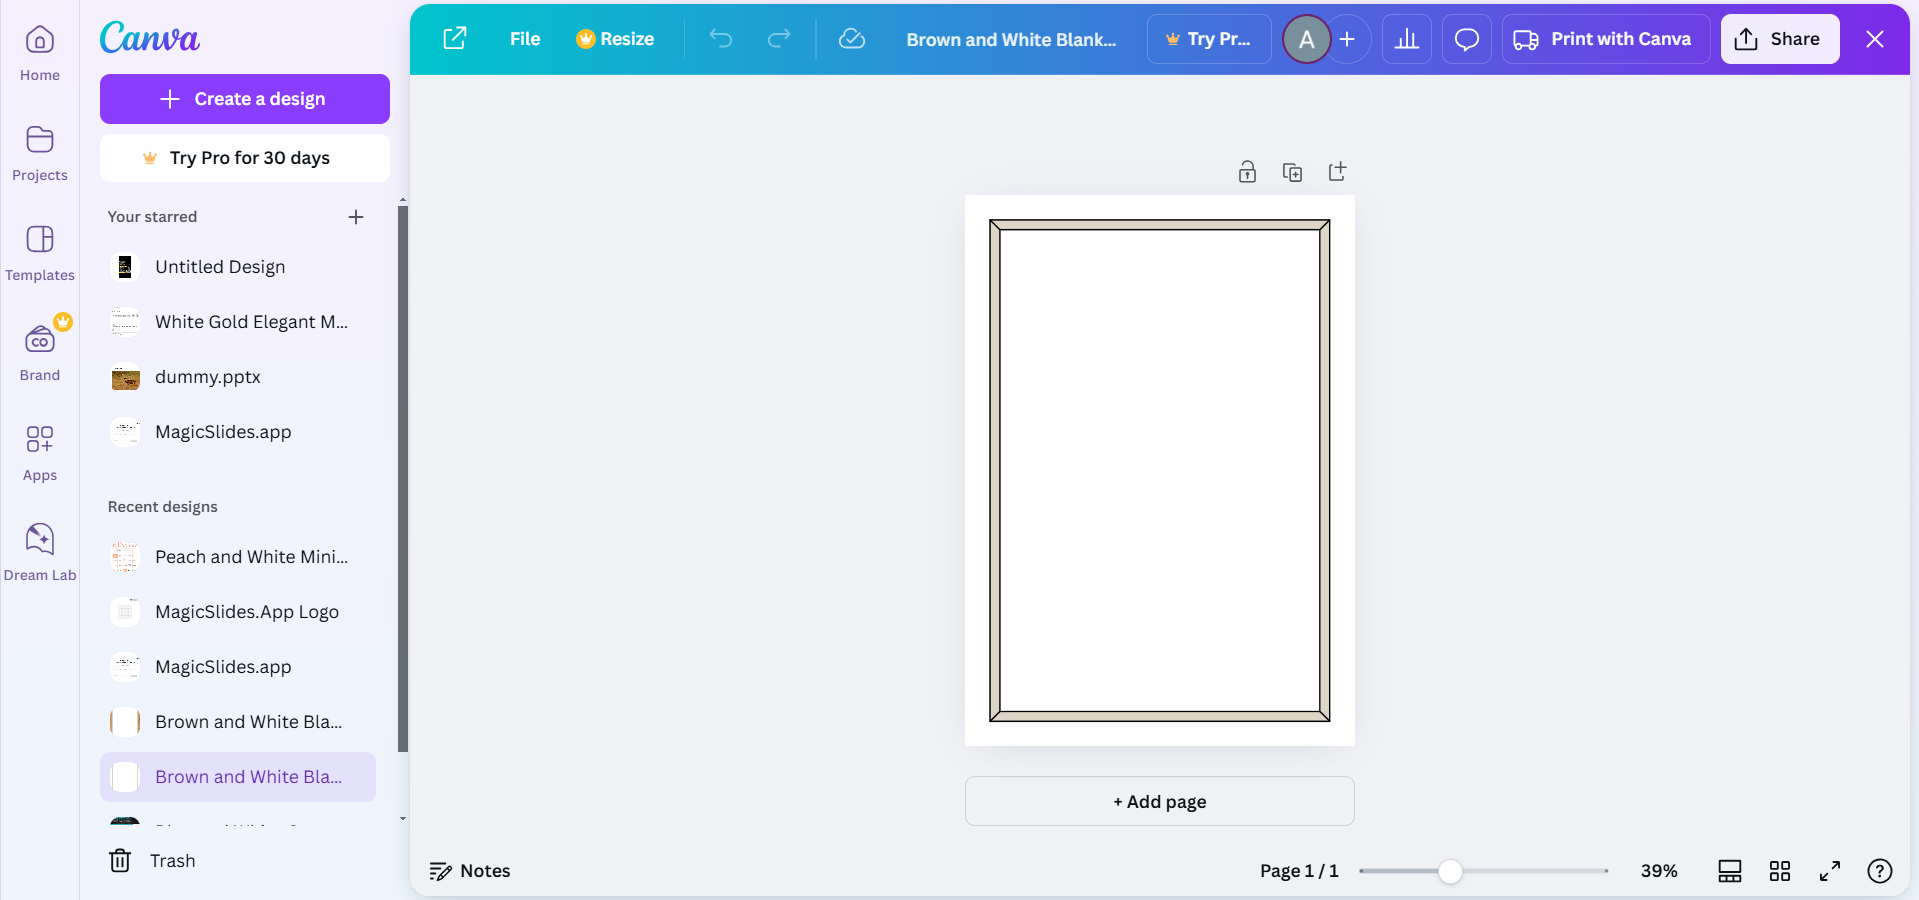Screen dimensions: 1919x900
Task: Open the Resize menu
Action: point(615,39)
